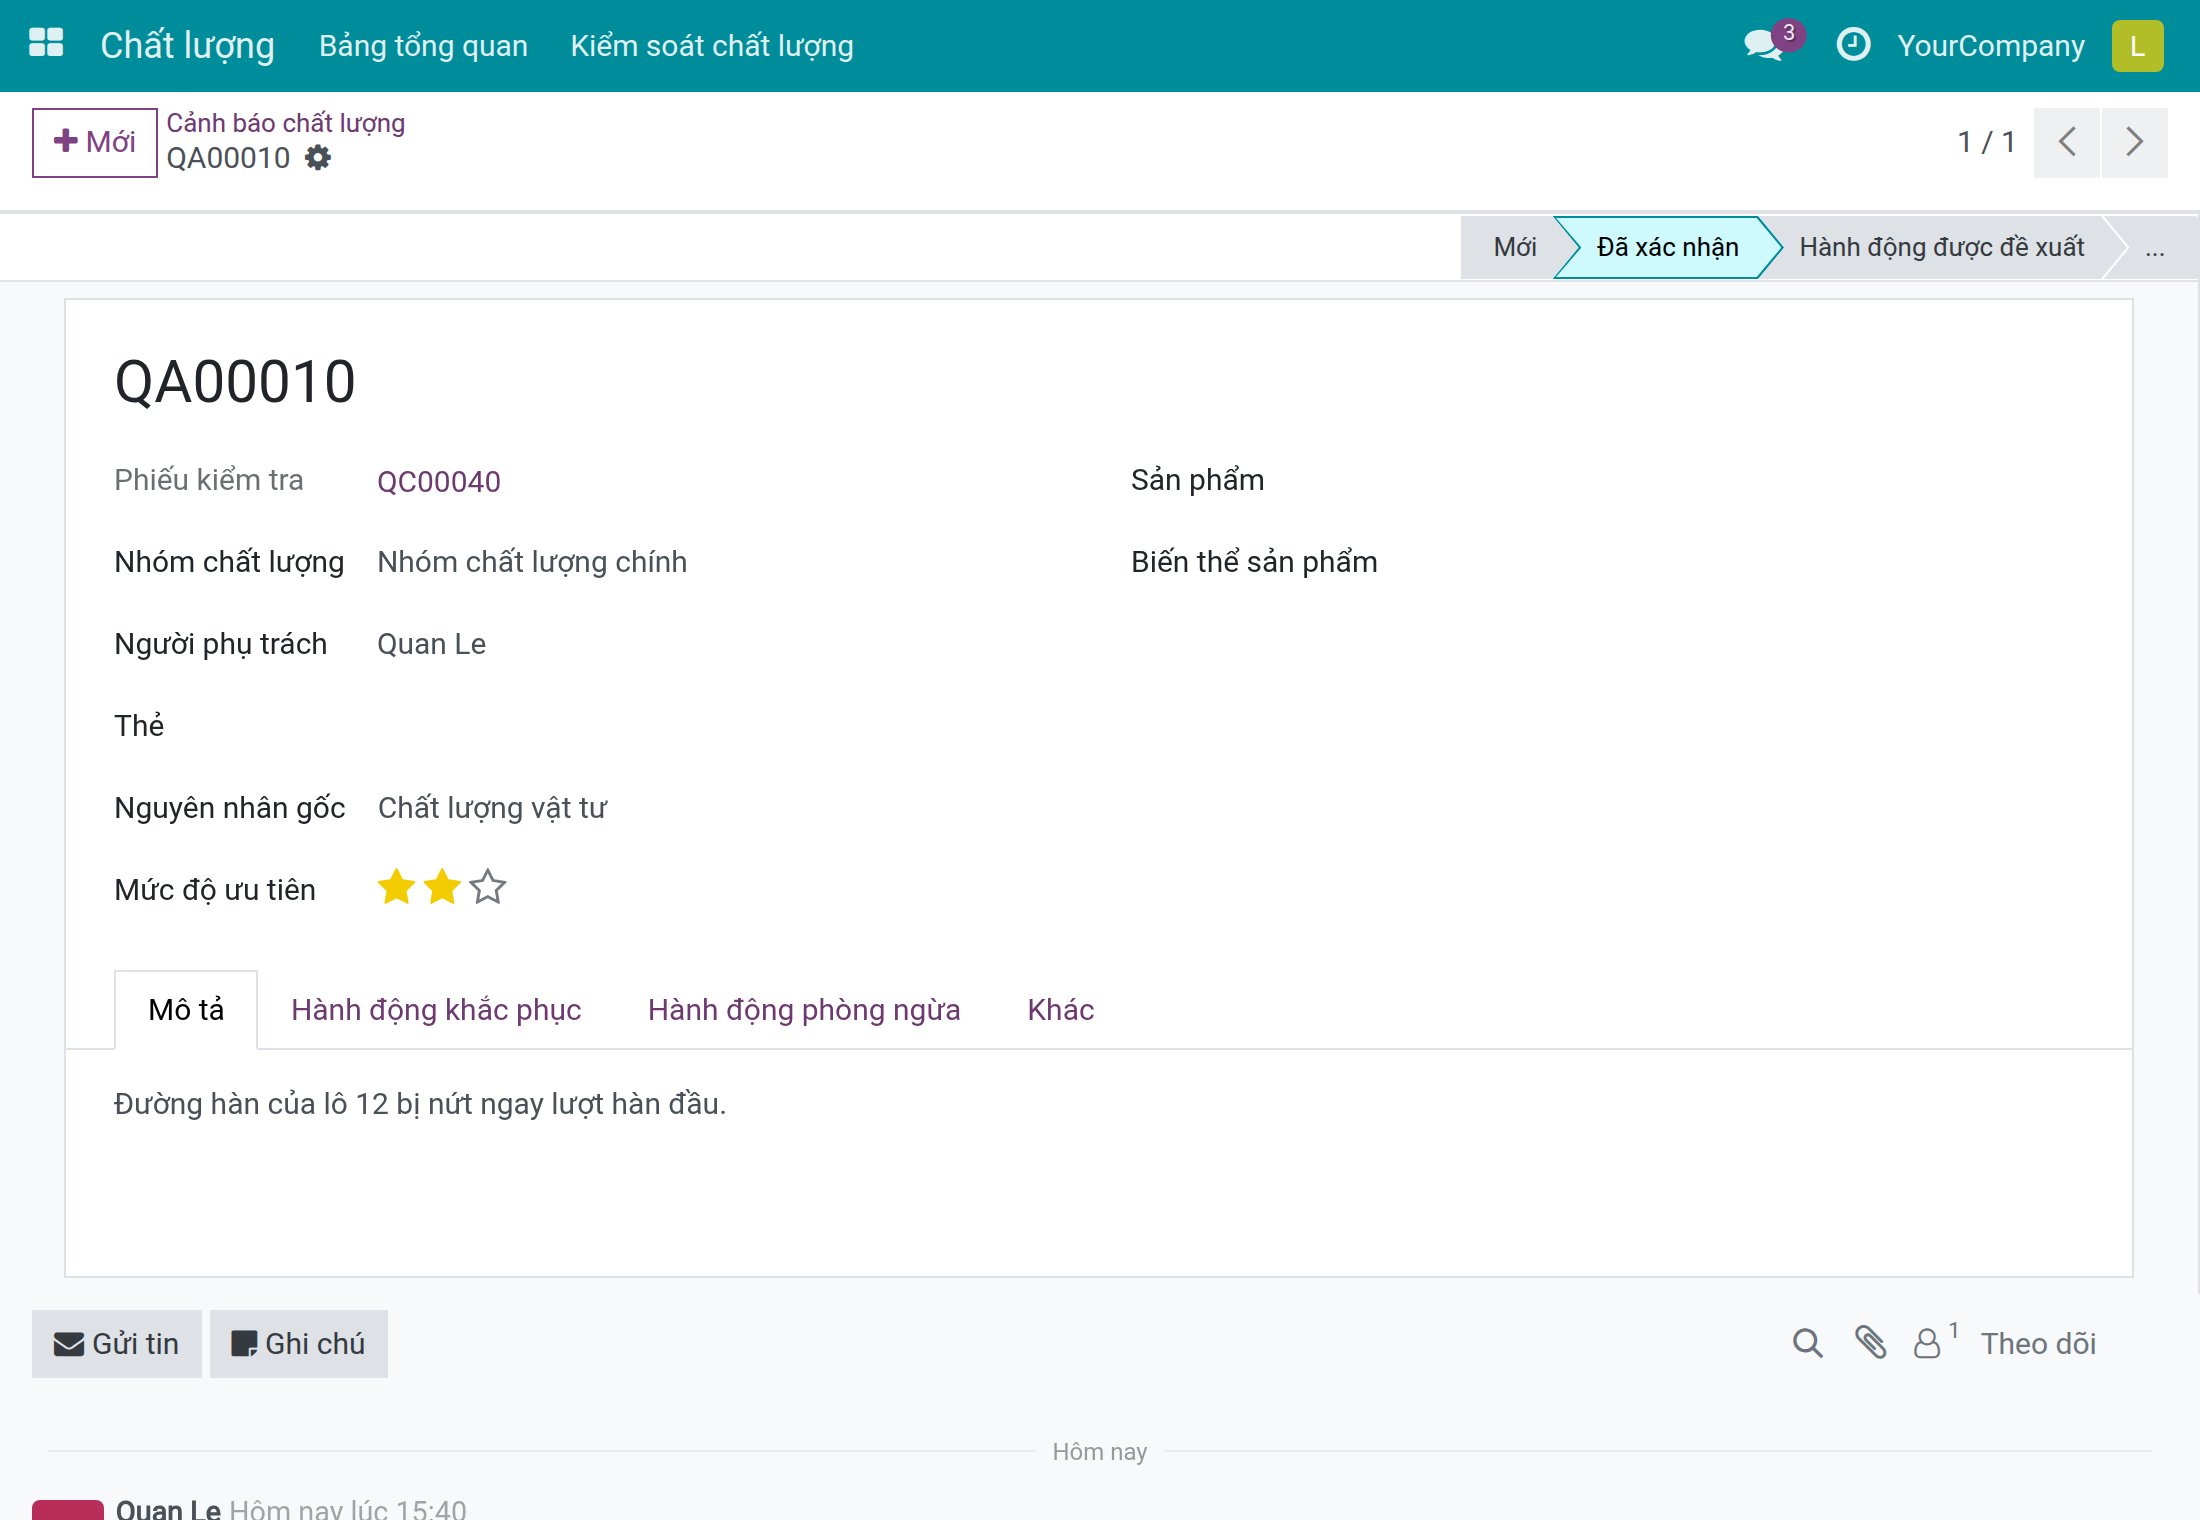Viewport: 2200px width, 1520px height.
Task: Expand the hidden stages ellipsis
Action: (x=2155, y=247)
